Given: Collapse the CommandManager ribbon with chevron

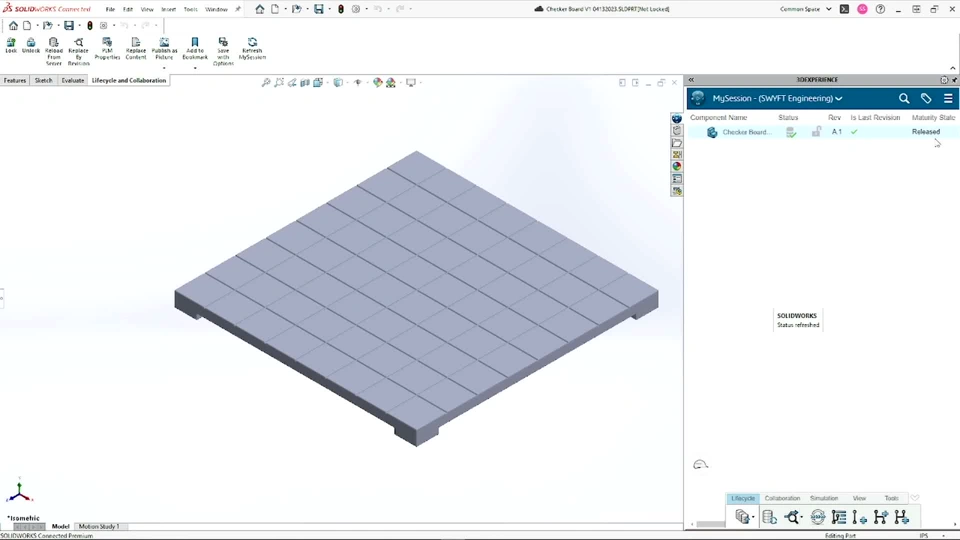Looking at the screenshot, I should tap(953, 68).
